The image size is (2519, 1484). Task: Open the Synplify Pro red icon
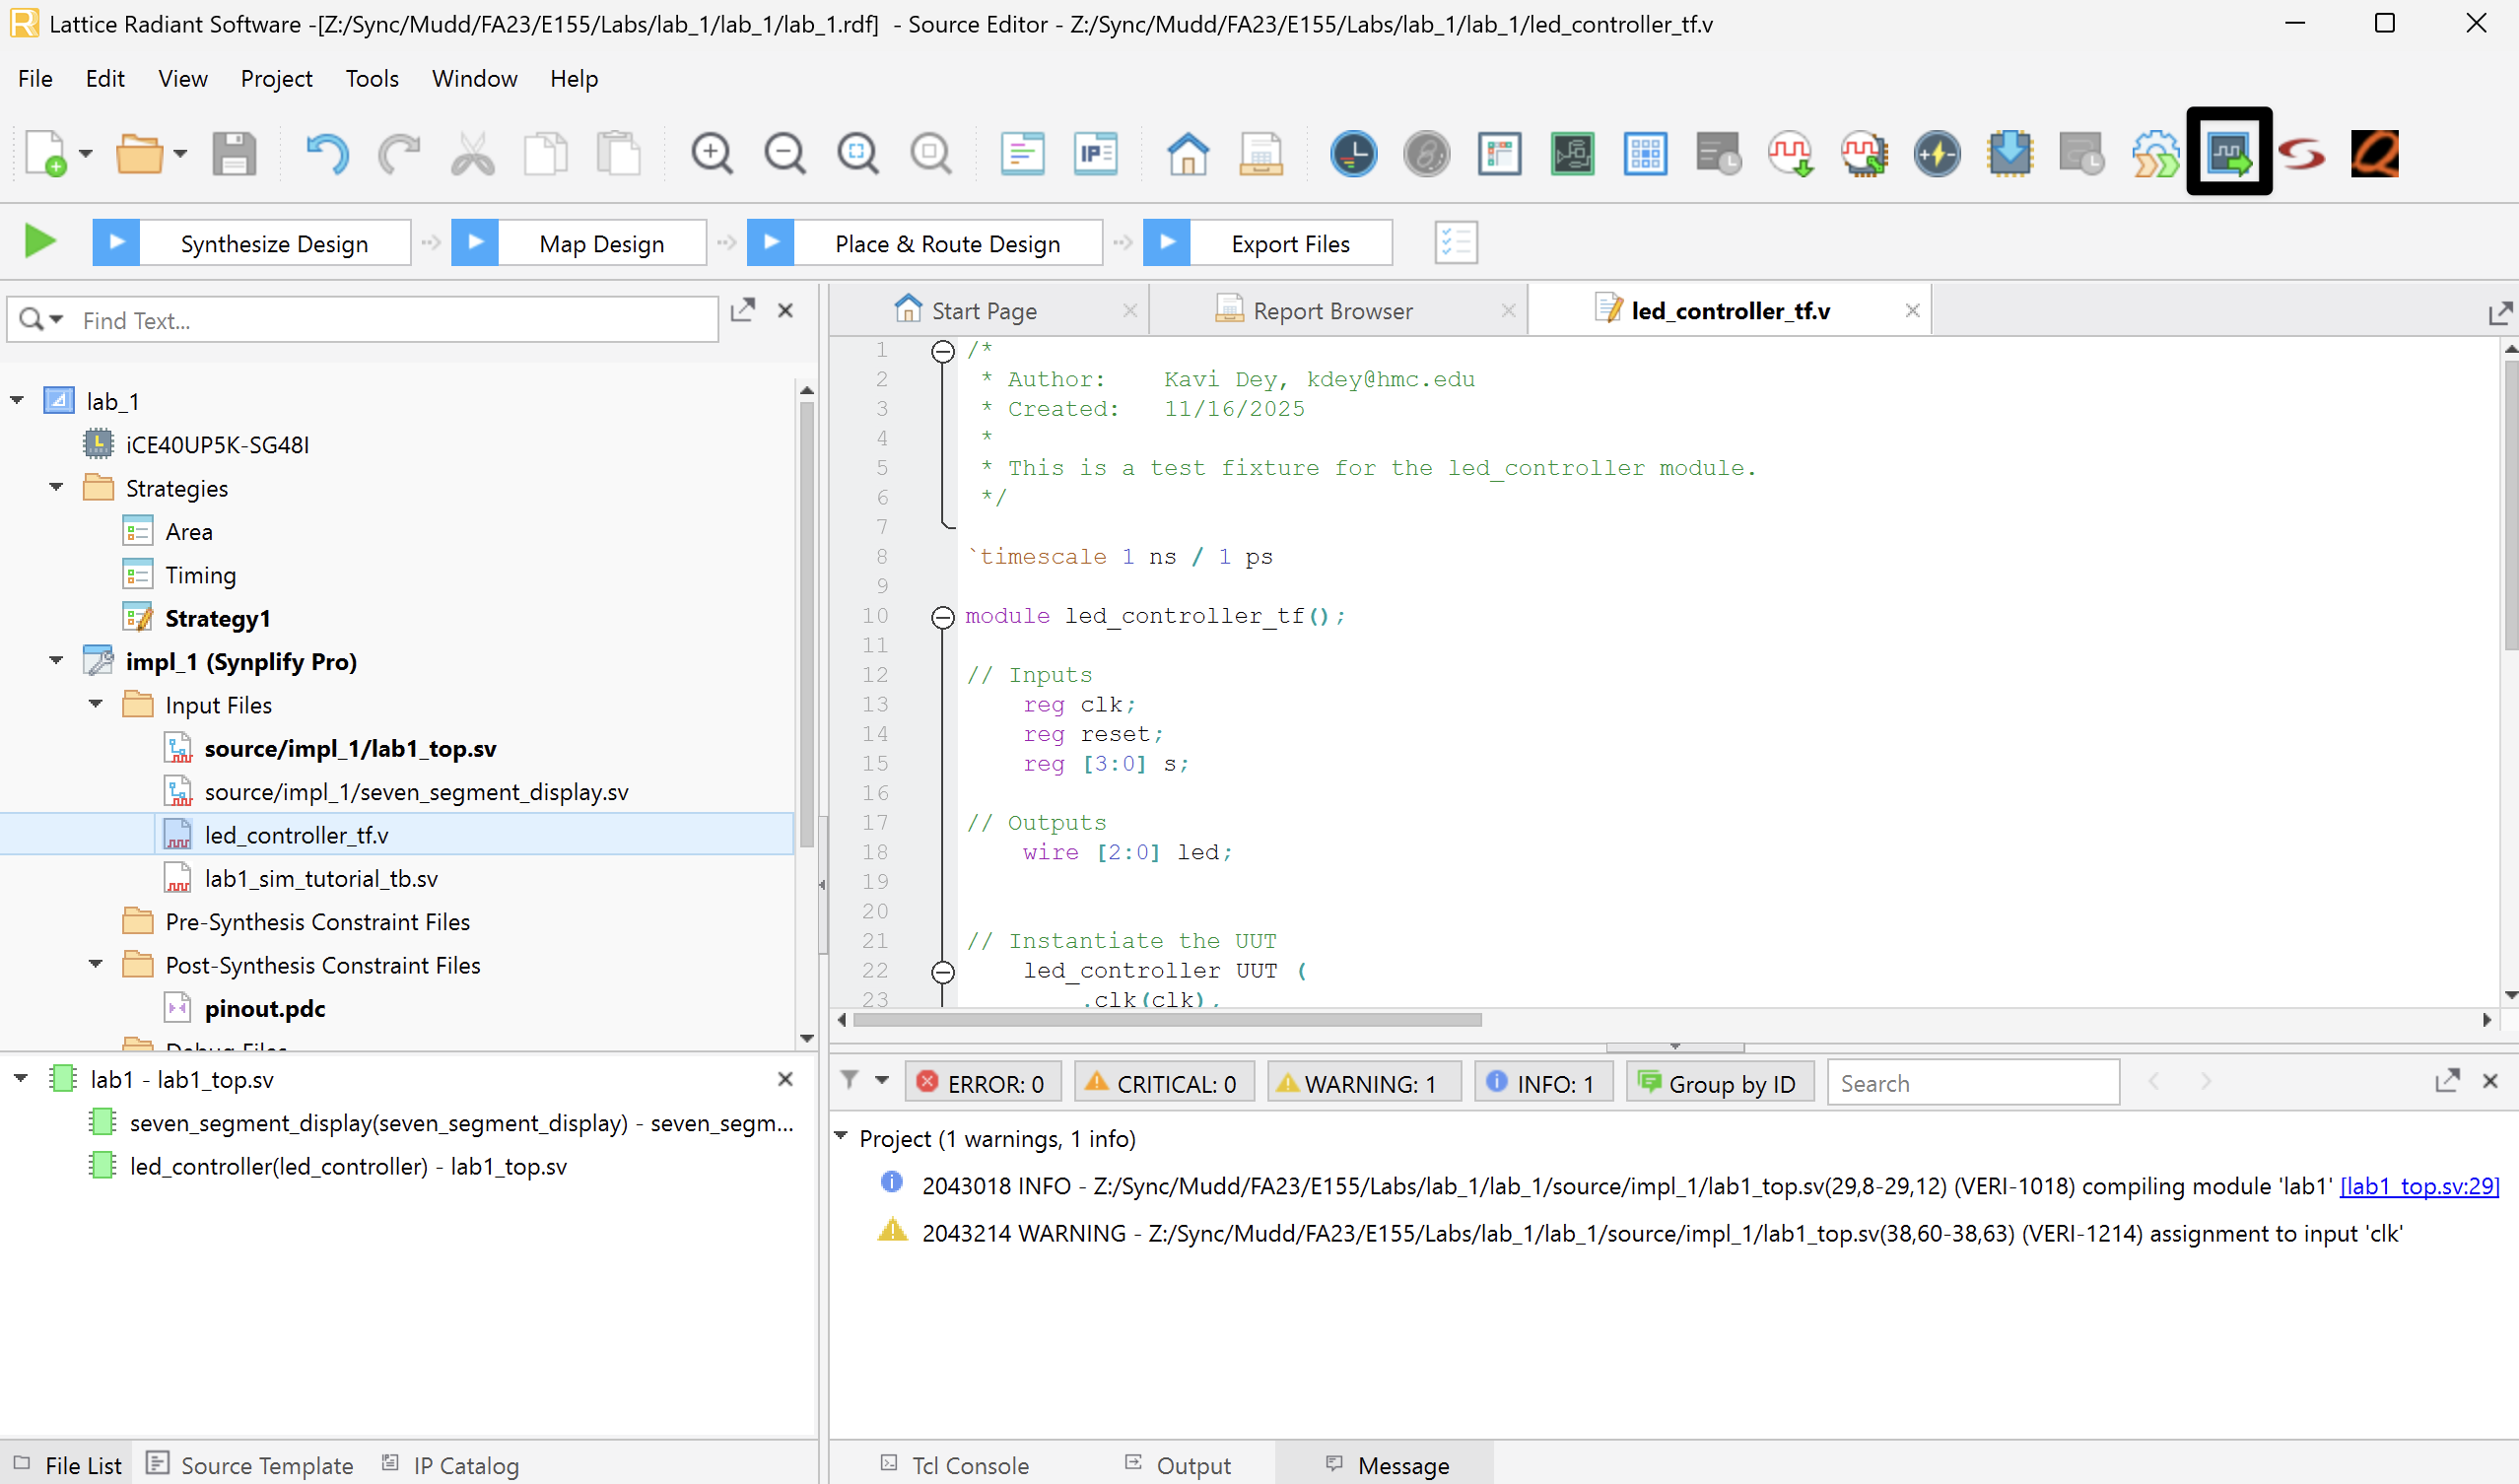point(2301,153)
